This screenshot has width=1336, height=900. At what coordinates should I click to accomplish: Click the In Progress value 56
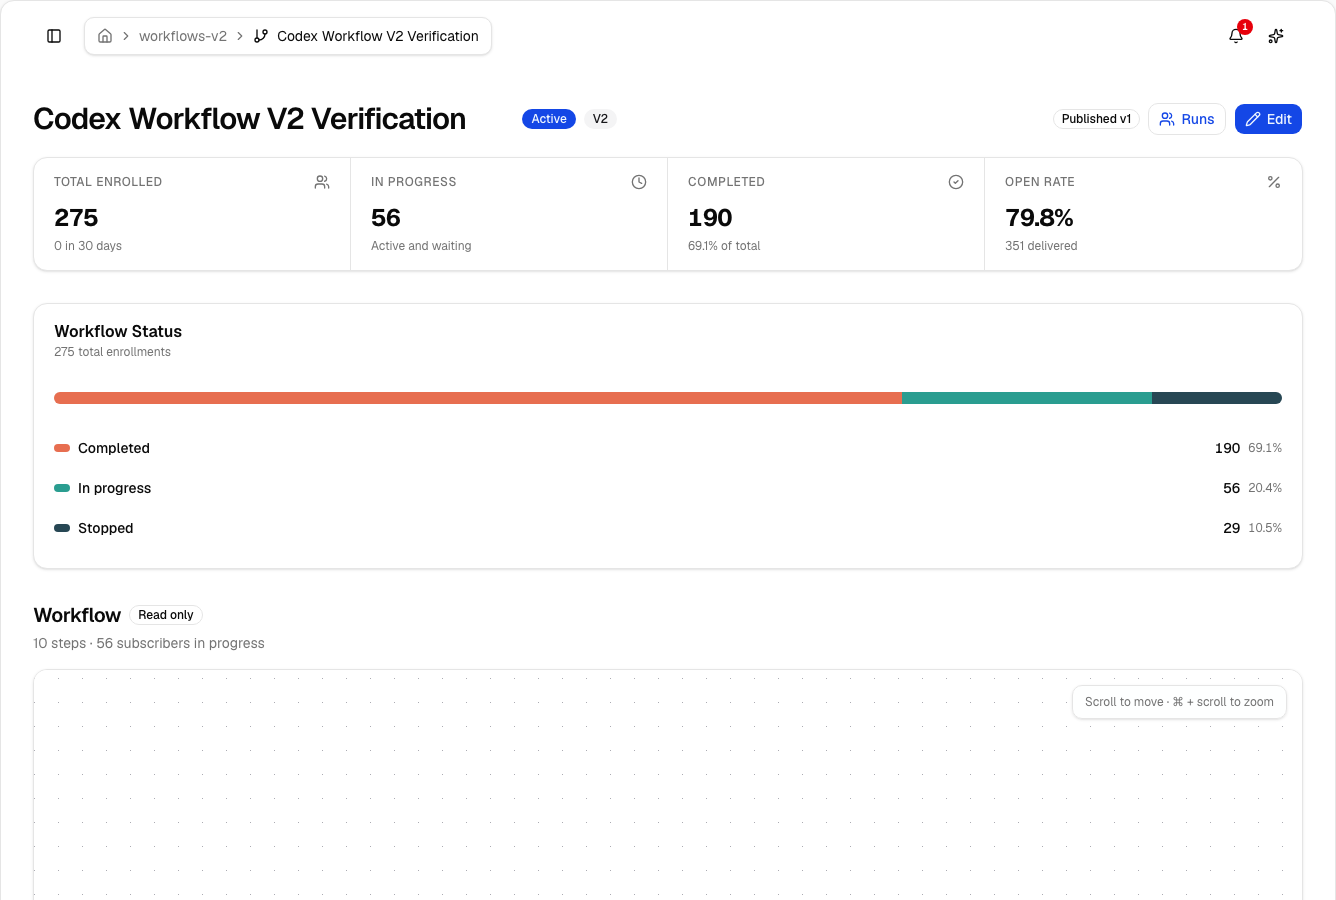(x=386, y=218)
